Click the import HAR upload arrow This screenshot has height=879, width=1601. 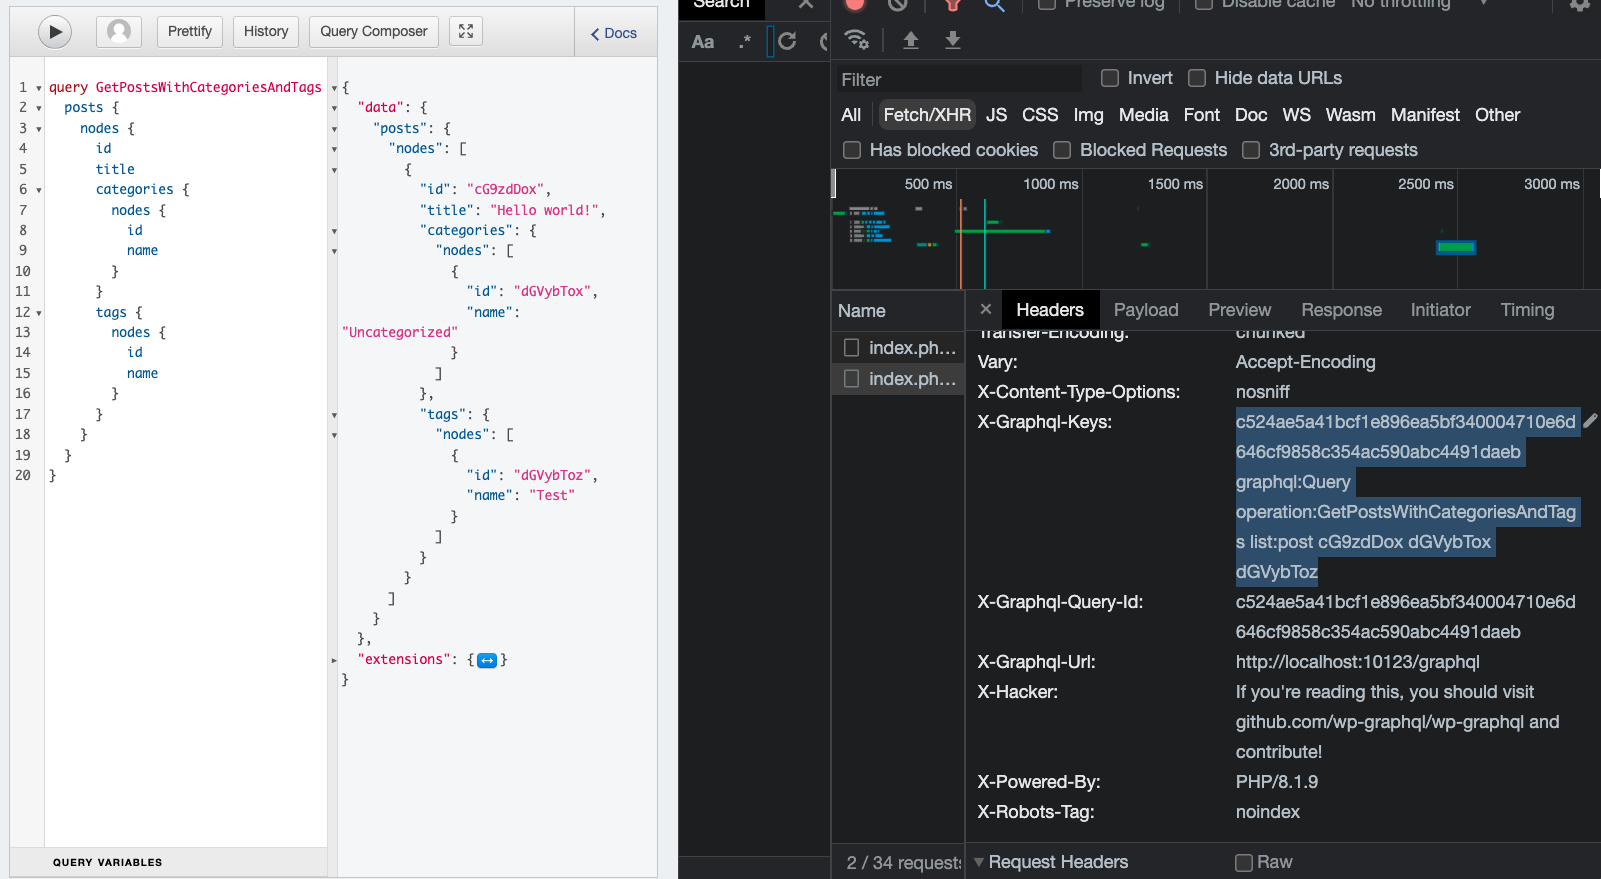911,40
